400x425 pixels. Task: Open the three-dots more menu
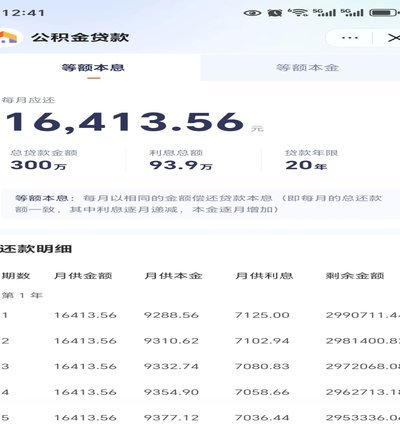tap(350, 38)
